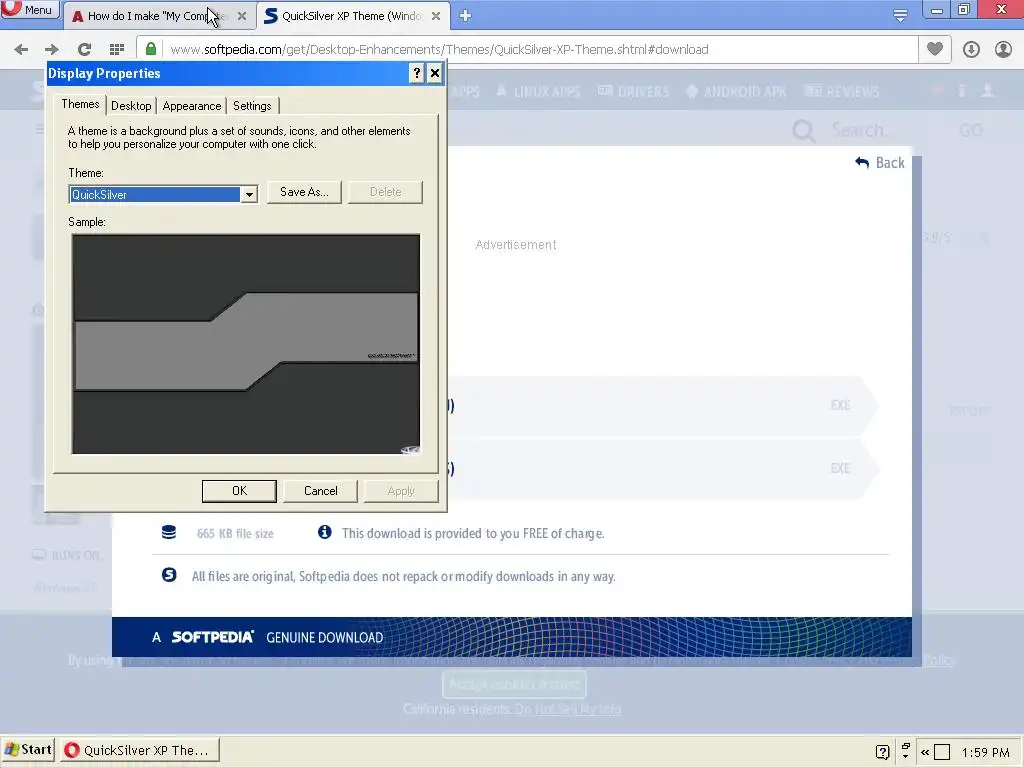
Task: Open the Speed Dial grid icon
Action: [x=117, y=50]
